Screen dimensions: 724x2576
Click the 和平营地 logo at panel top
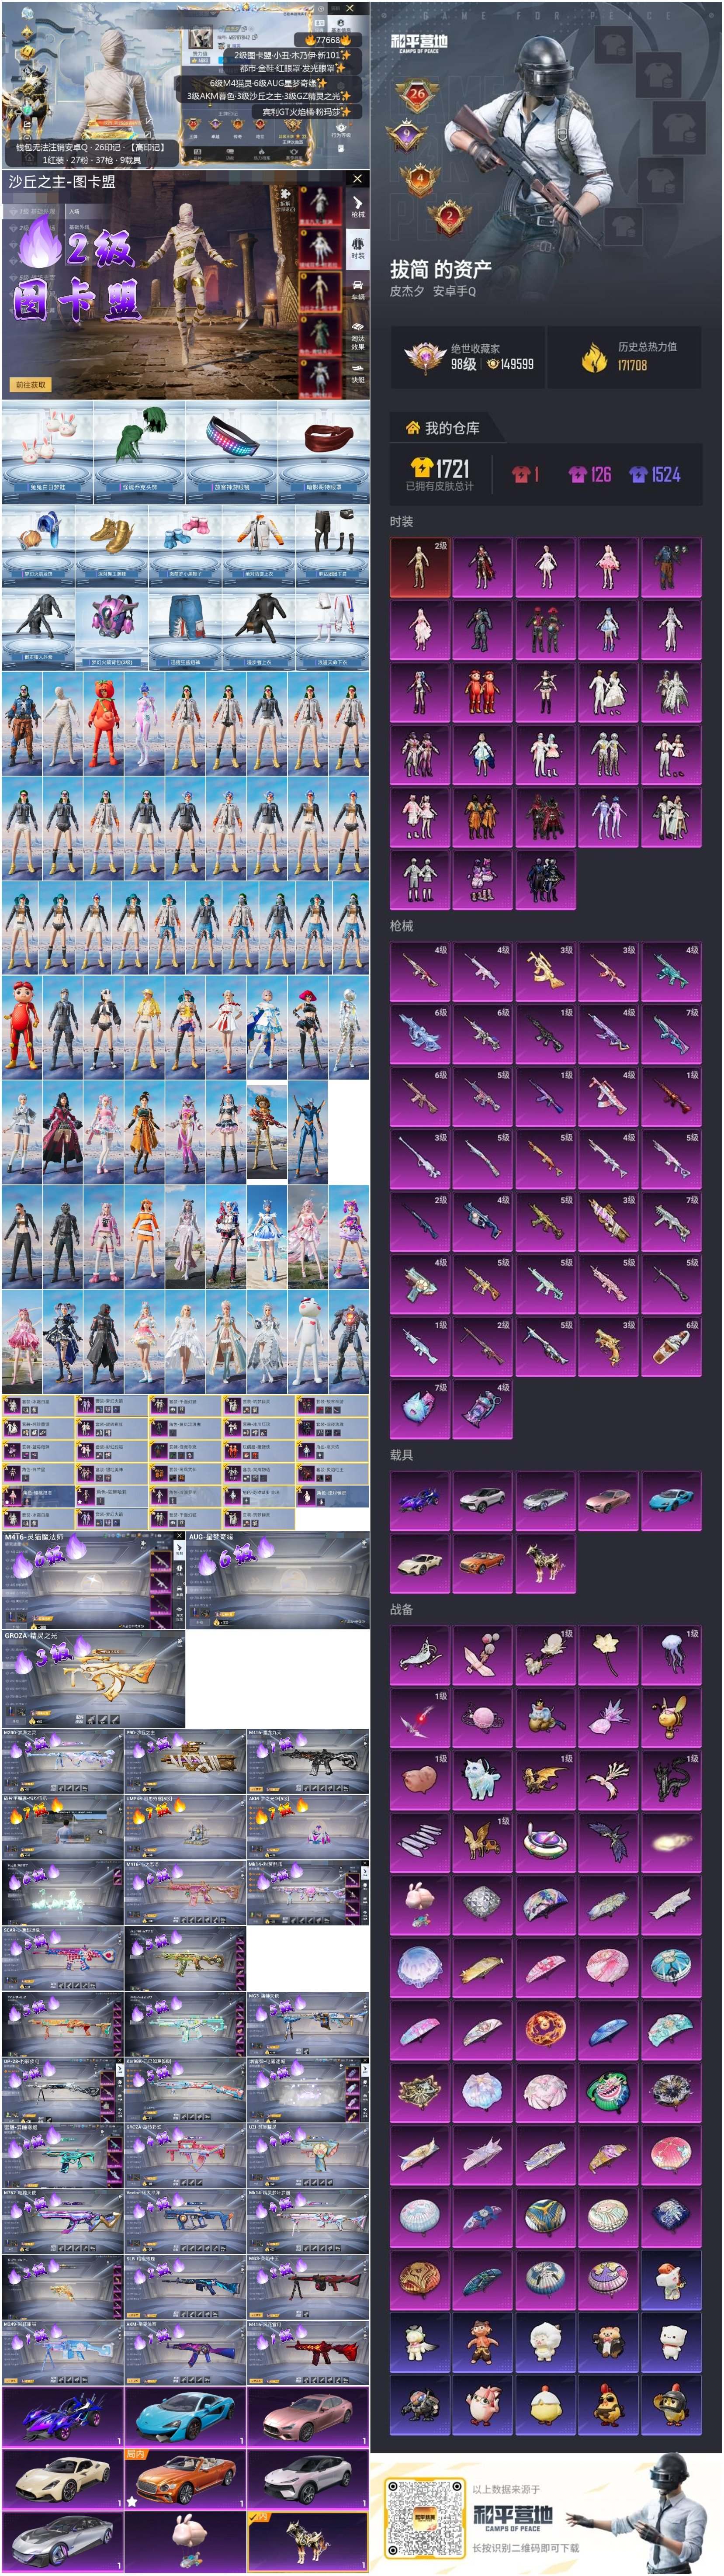click(419, 43)
